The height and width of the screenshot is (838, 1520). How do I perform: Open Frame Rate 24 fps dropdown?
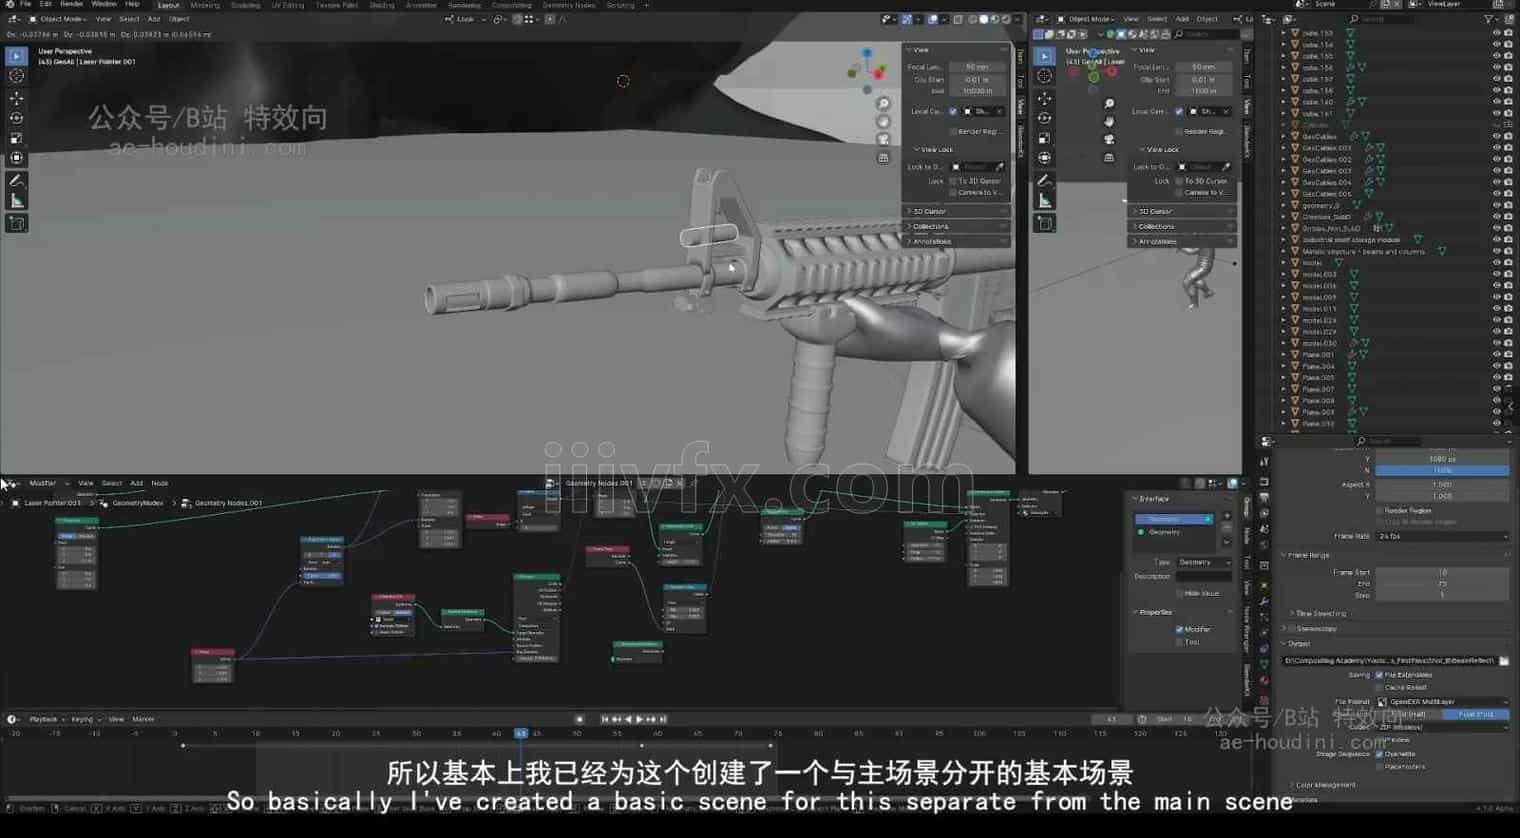[1442, 536]
